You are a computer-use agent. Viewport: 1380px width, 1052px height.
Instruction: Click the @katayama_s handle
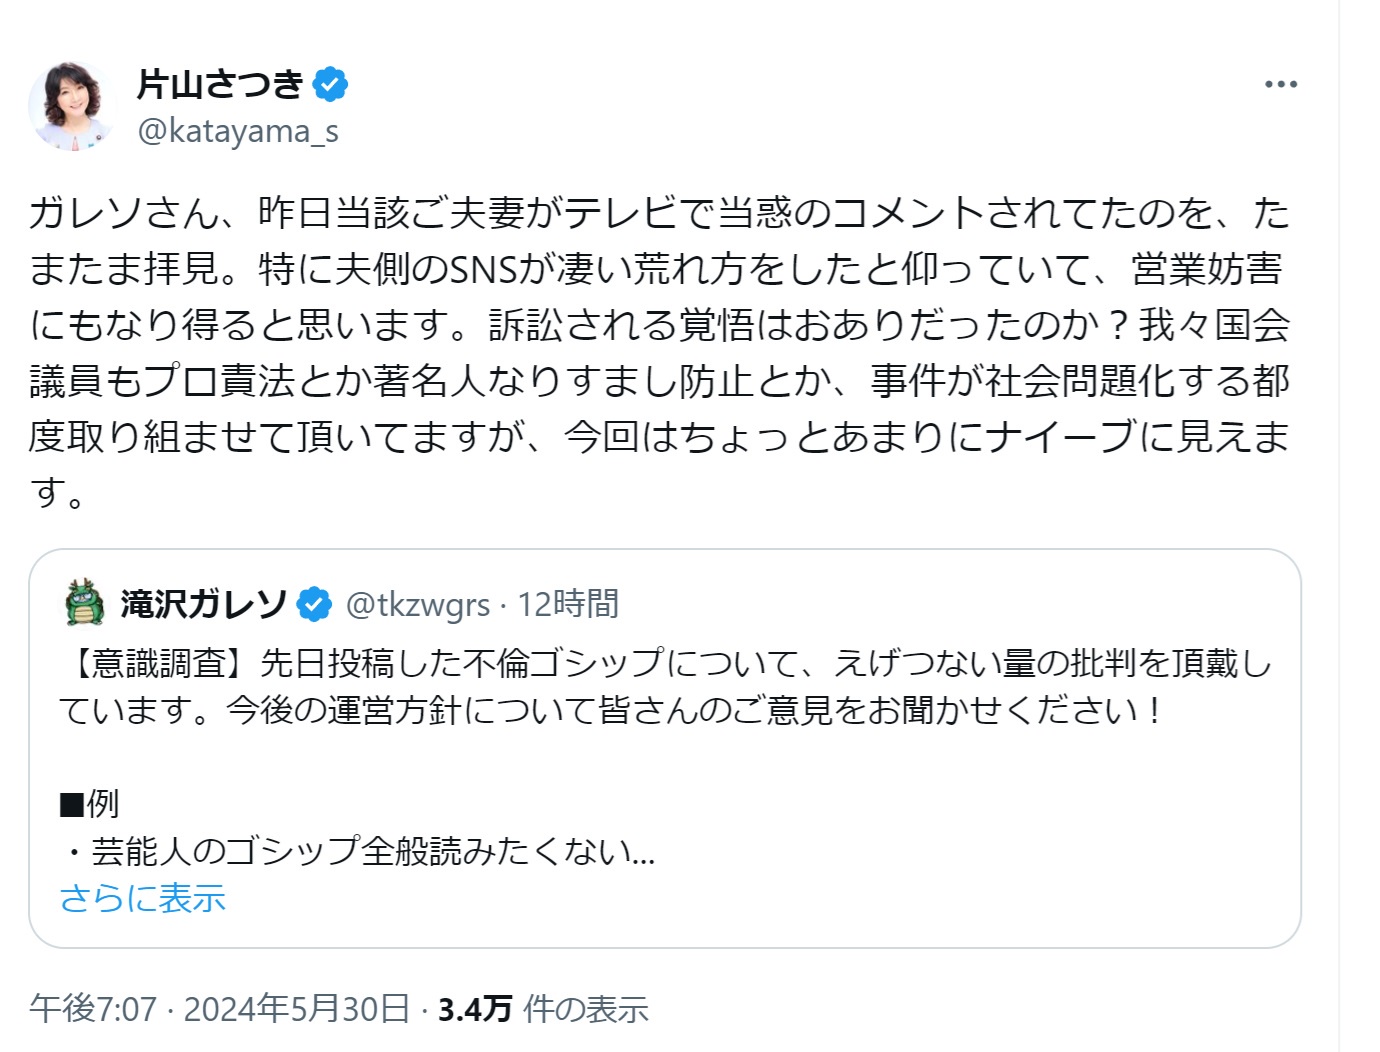[238, 131]
